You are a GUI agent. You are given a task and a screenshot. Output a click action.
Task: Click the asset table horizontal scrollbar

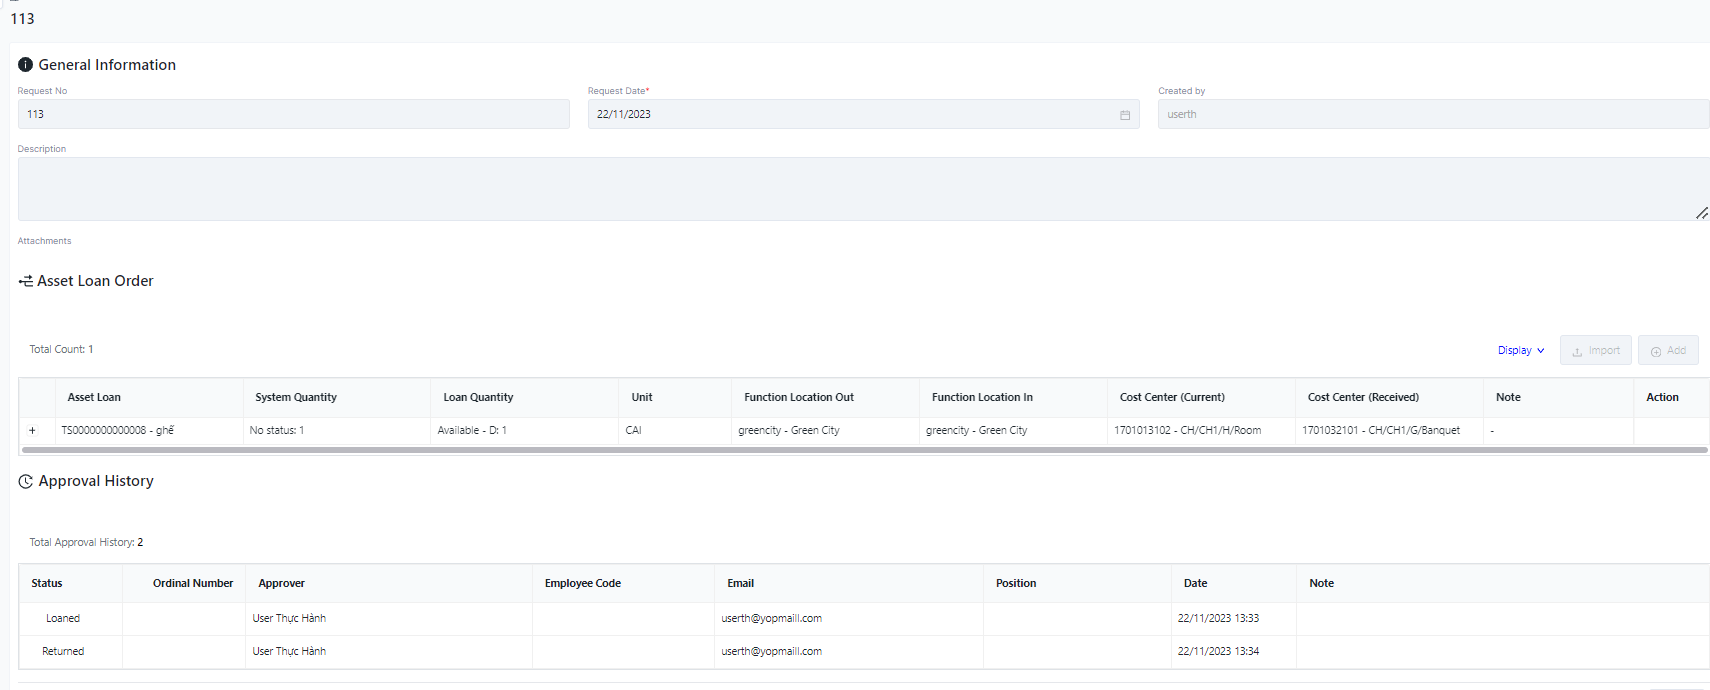[864, 450]
